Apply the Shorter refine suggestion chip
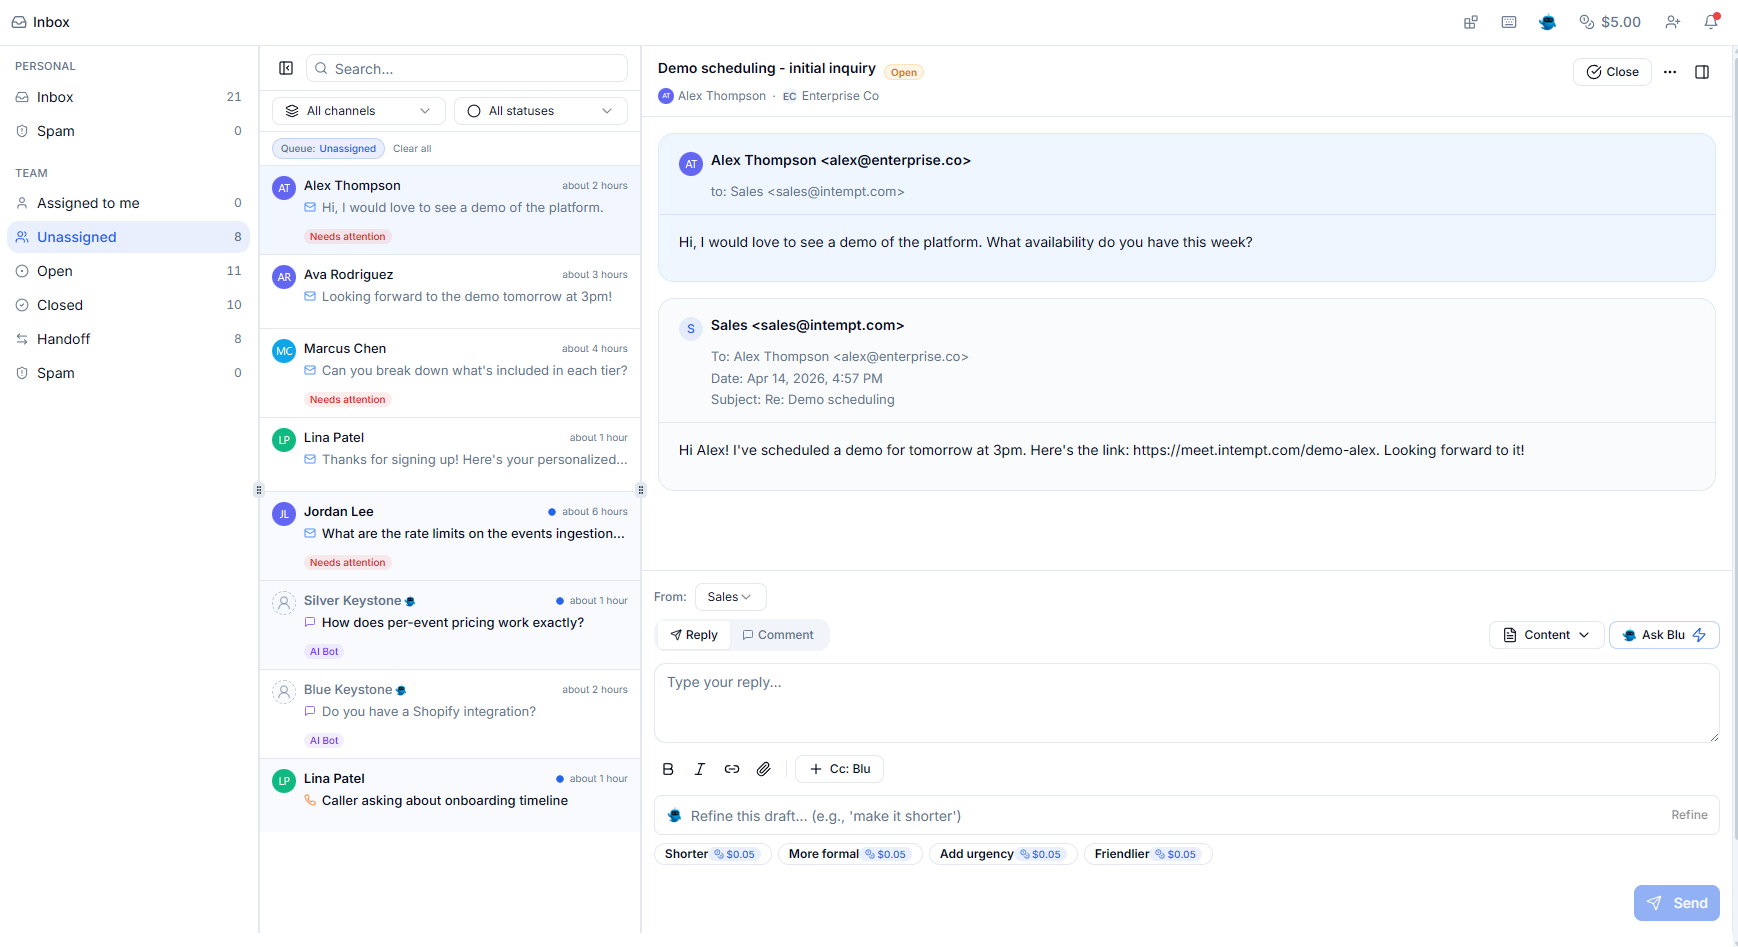 click(x=712, y=853)
